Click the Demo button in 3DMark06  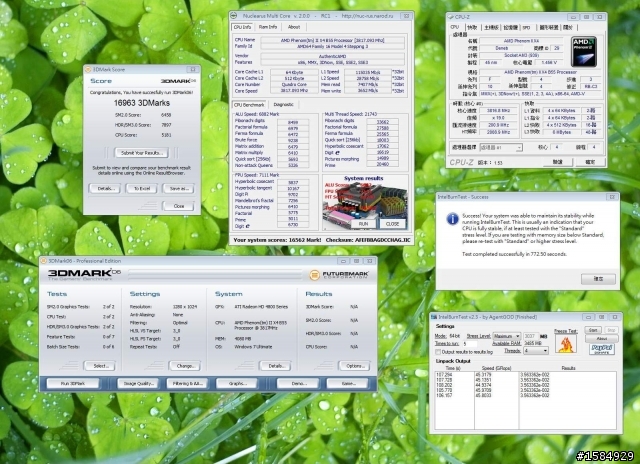click(298, 383)
